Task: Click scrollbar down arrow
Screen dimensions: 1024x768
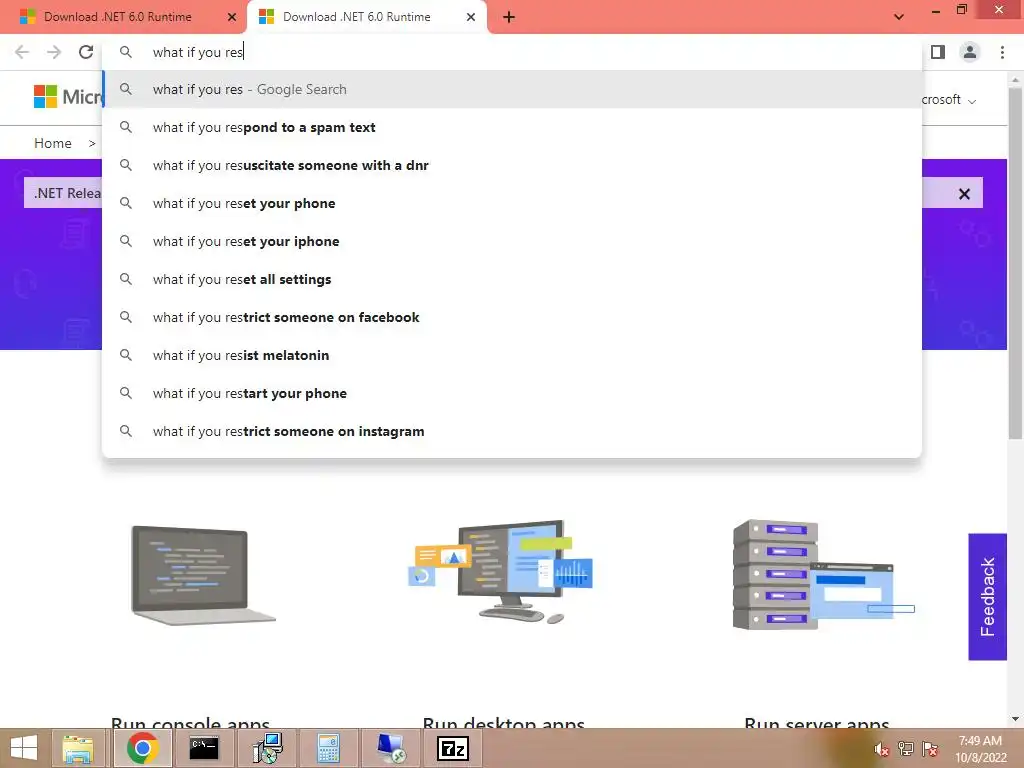Action: [x=1015, y=719]
